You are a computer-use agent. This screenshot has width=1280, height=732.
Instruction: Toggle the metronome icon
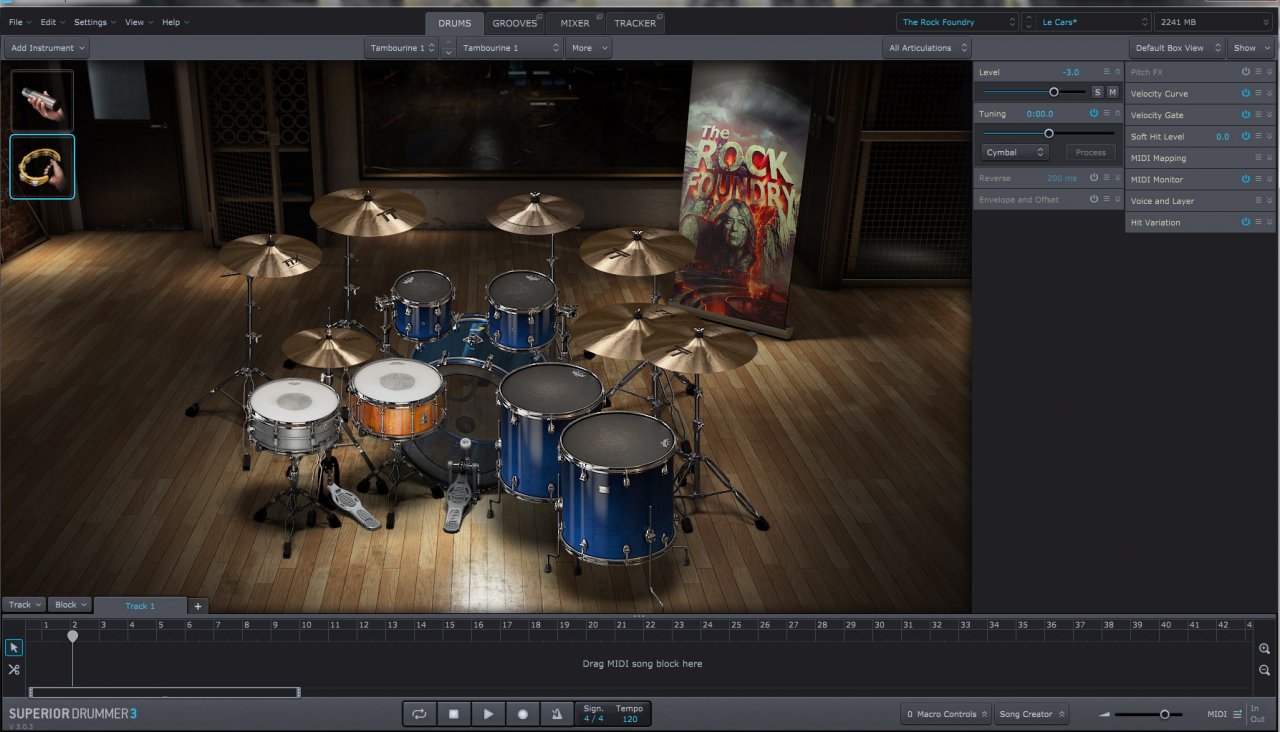click(557, 714)
